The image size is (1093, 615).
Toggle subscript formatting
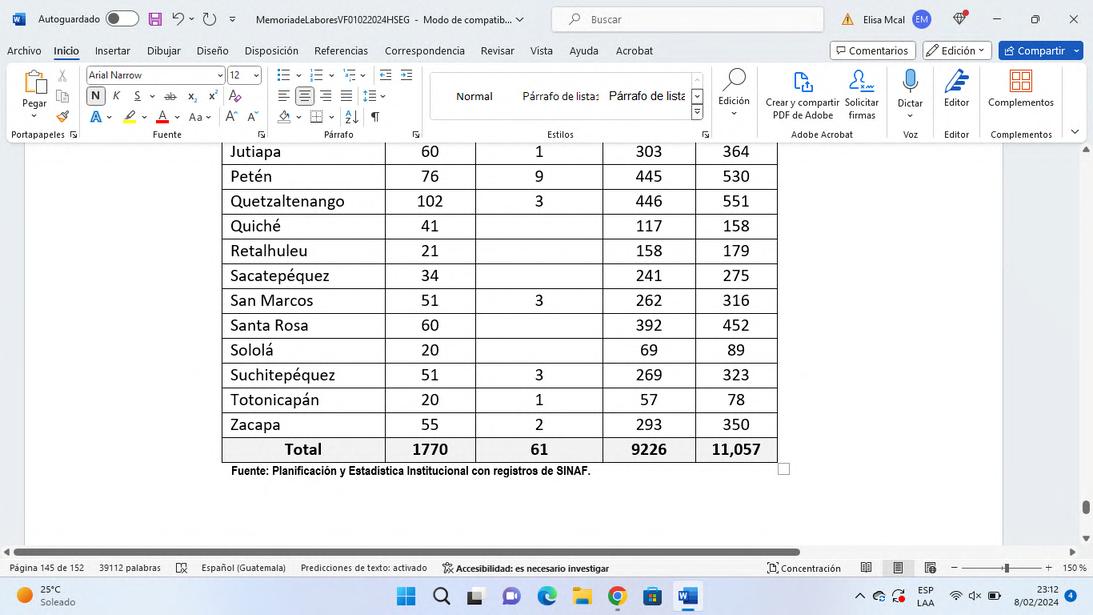[192, 96]
